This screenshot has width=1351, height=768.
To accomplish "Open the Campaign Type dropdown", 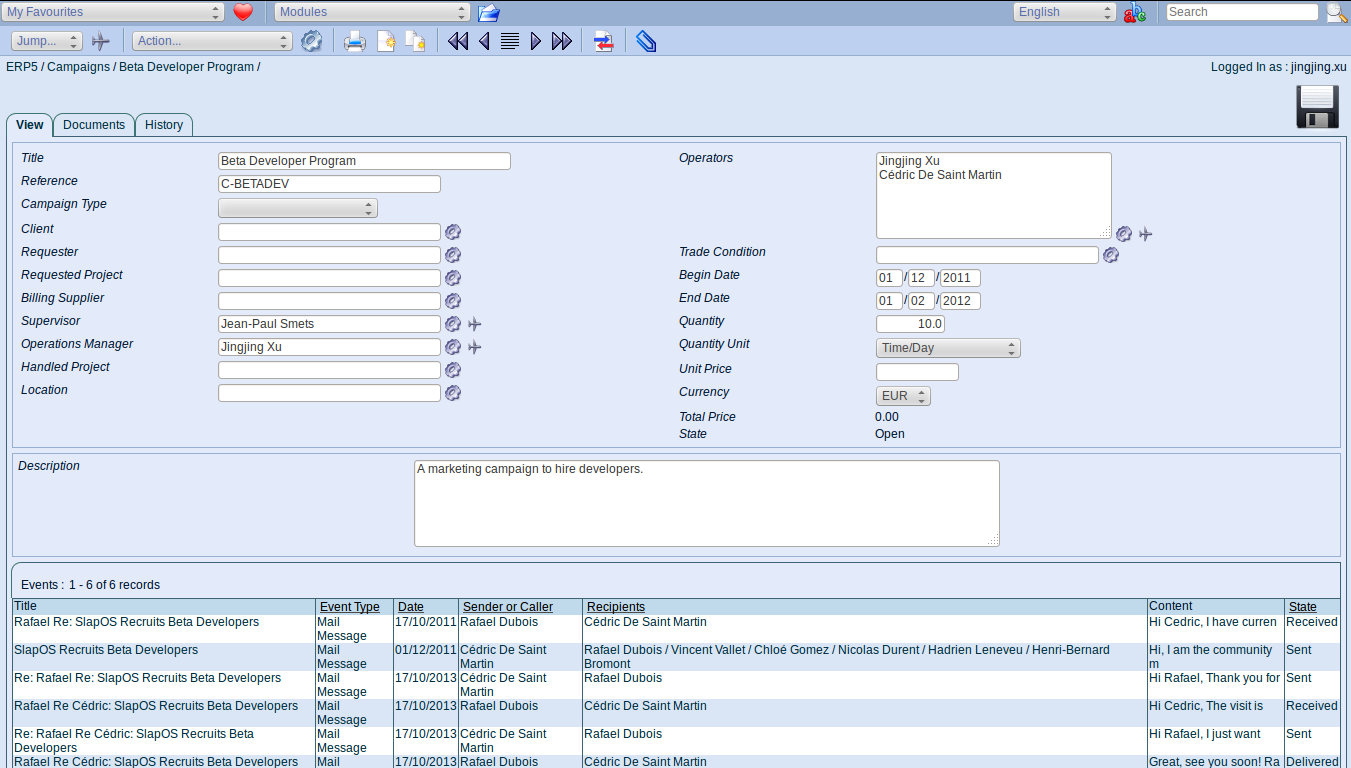I will (x=298, y=208).
